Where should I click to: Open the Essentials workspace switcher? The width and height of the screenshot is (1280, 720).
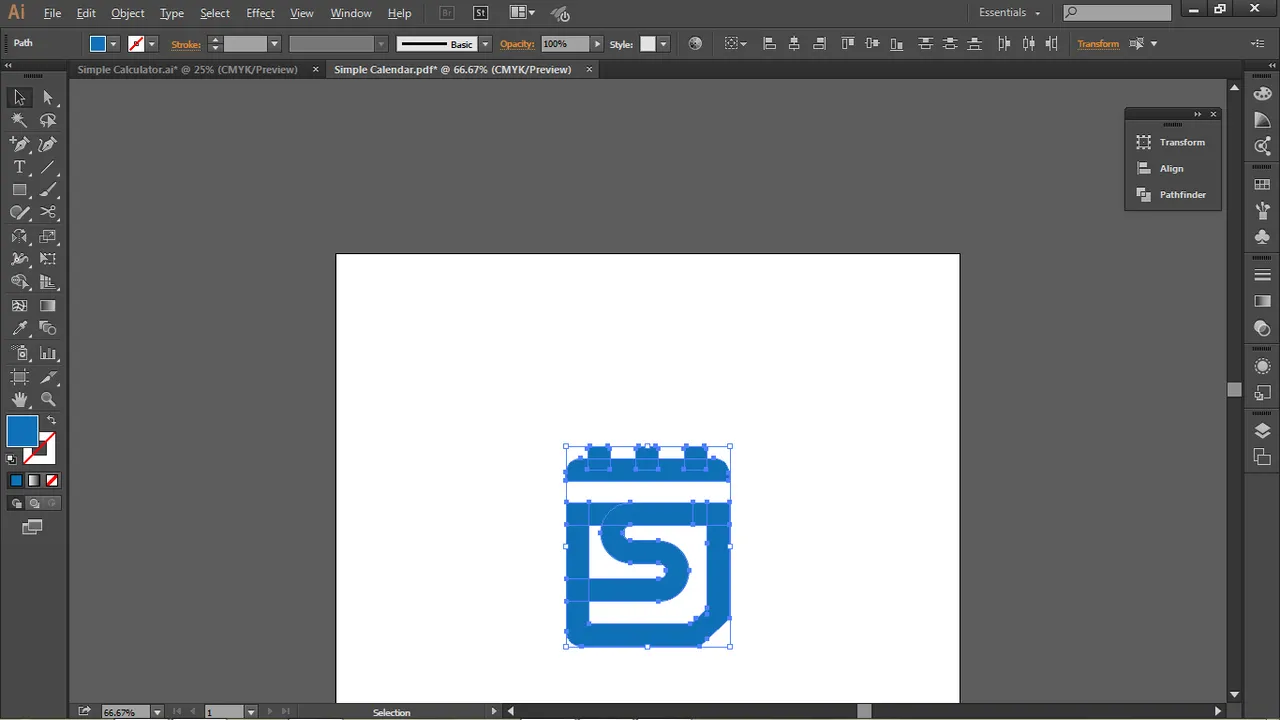(x=1009, y=13)
